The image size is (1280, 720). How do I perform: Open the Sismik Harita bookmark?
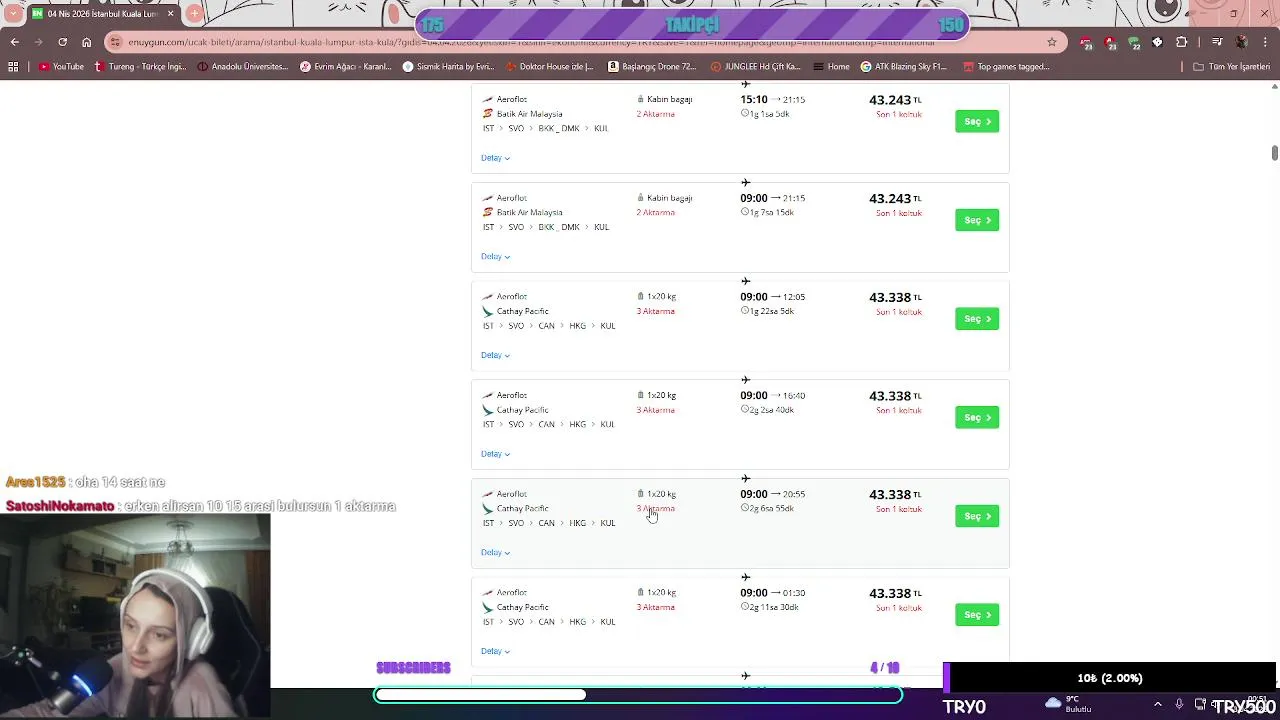[x=448, y=67]
